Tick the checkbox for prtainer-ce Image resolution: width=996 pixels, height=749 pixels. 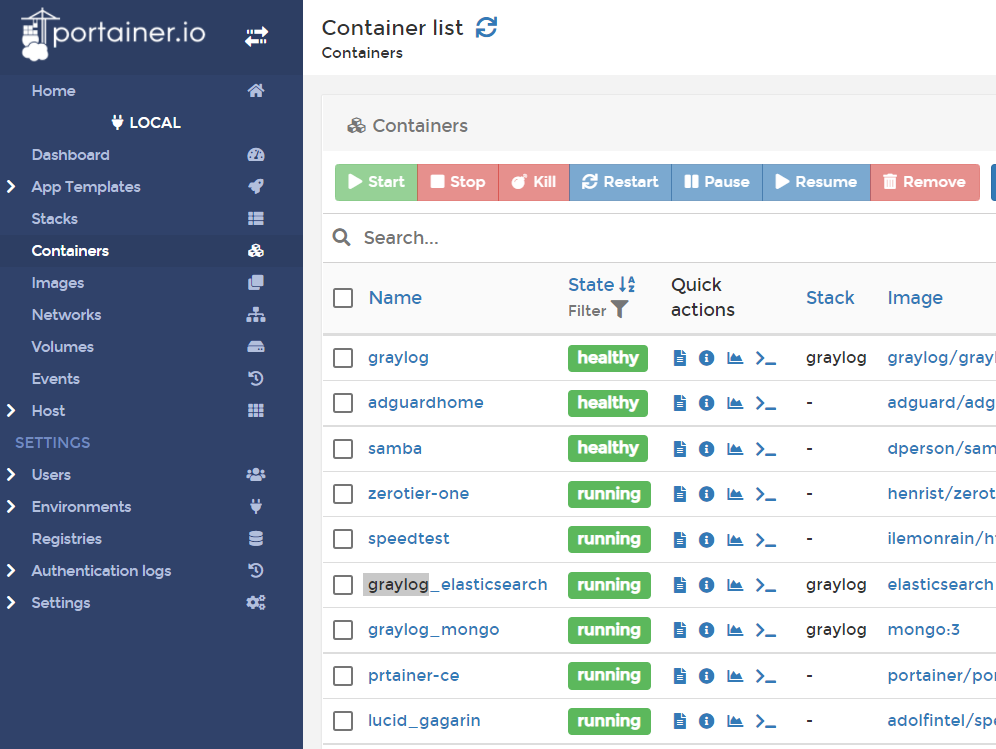343,676
